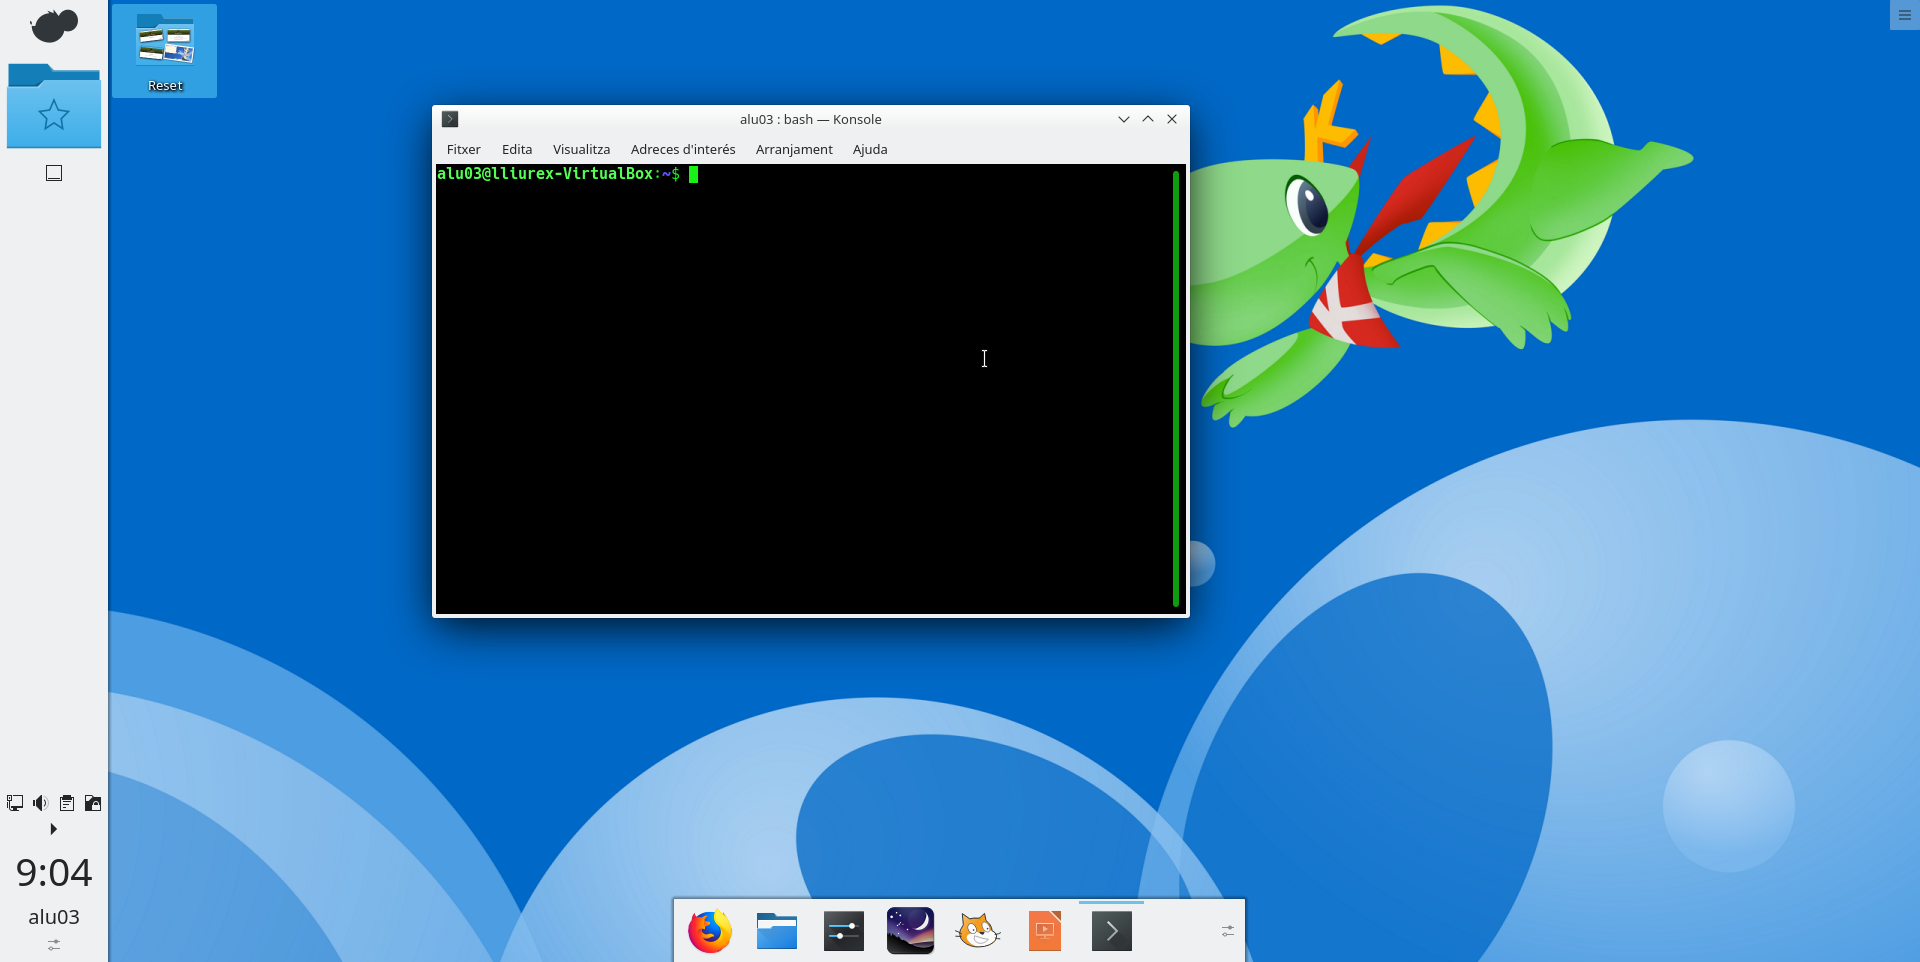This screenshot has height=962, width=1920.
Task: Open the Fitxer menu in Konsole
Action: point(463,149)
